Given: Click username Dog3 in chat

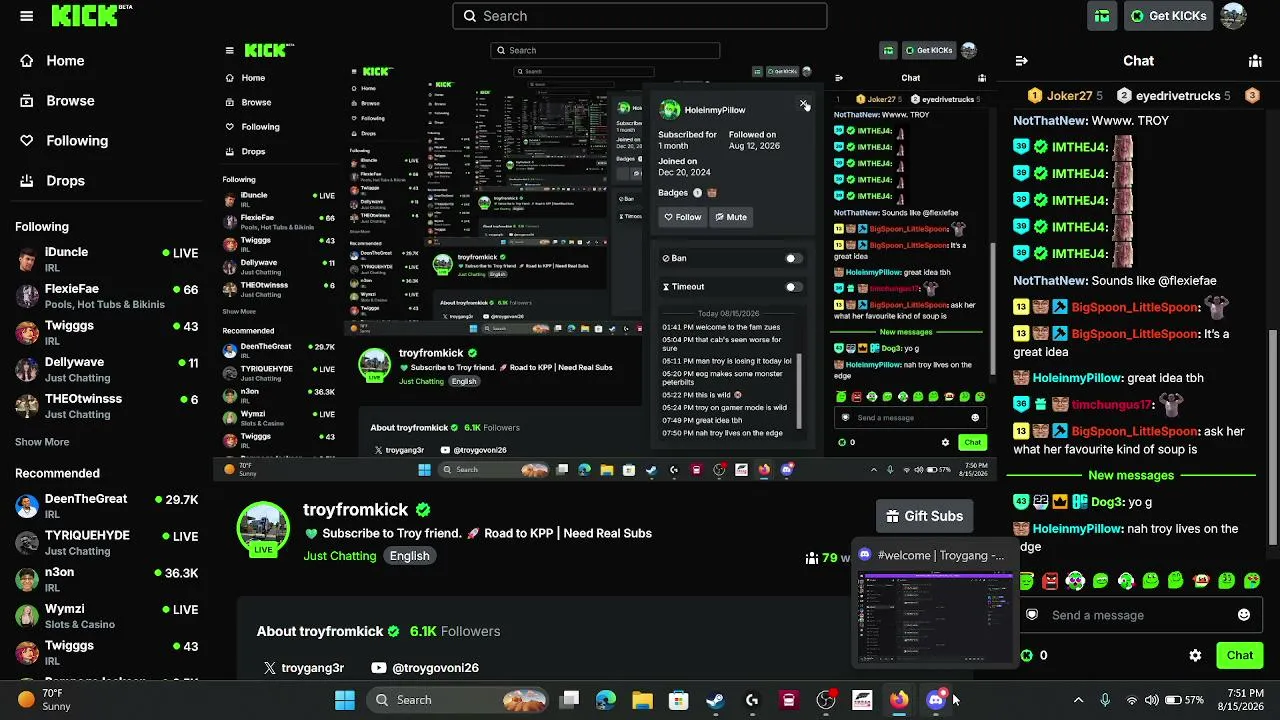Looking at the screenshot, I should [1105, 502].
